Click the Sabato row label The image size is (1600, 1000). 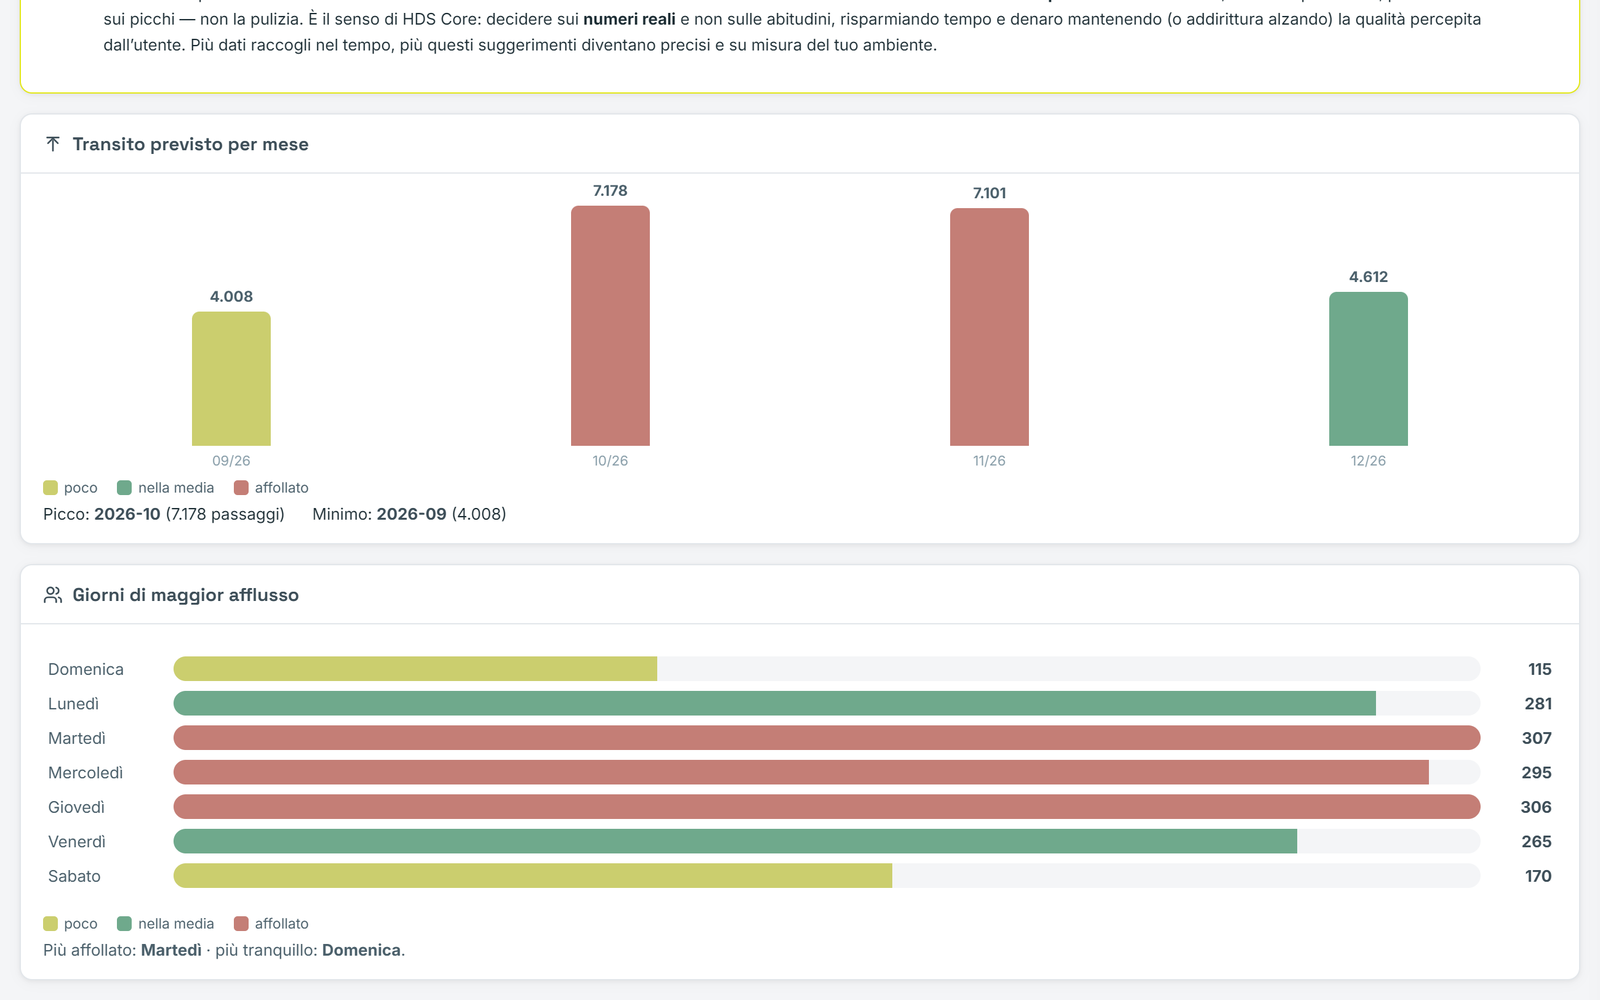(74, 876)
